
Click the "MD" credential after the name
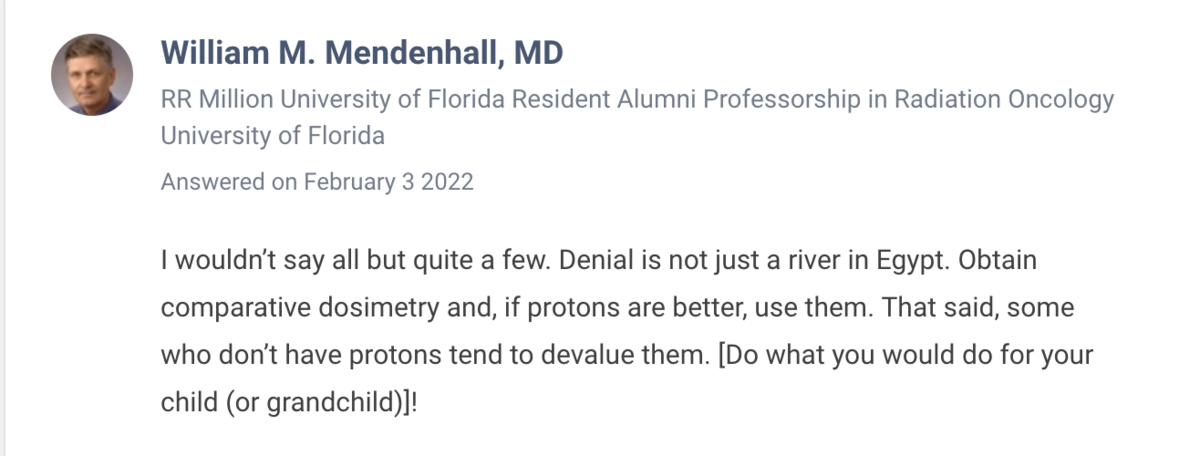538,53
